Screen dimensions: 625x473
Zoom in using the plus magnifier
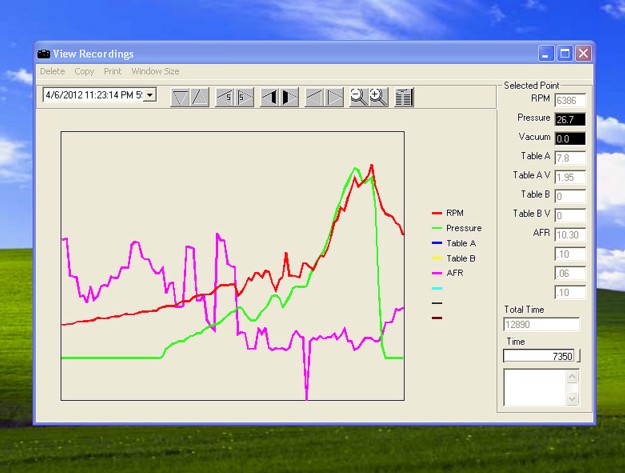377,97
